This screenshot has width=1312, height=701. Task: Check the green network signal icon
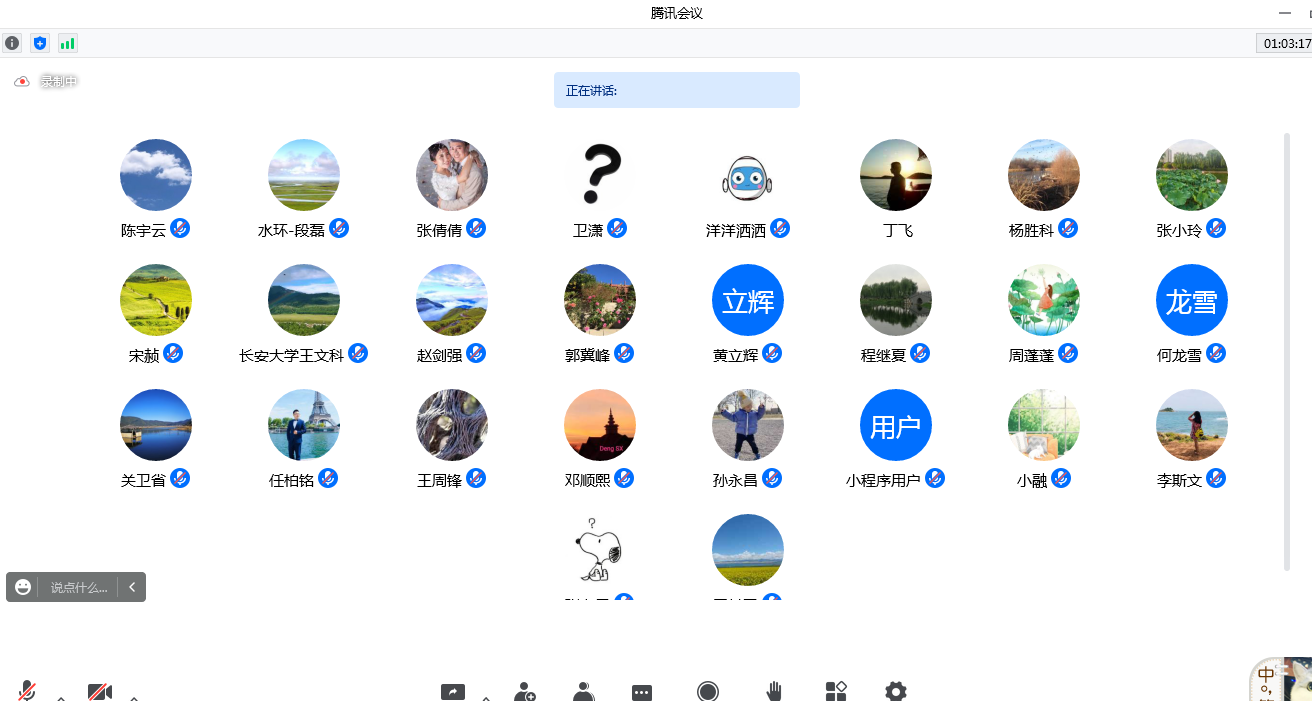click(x=67, y=43)
